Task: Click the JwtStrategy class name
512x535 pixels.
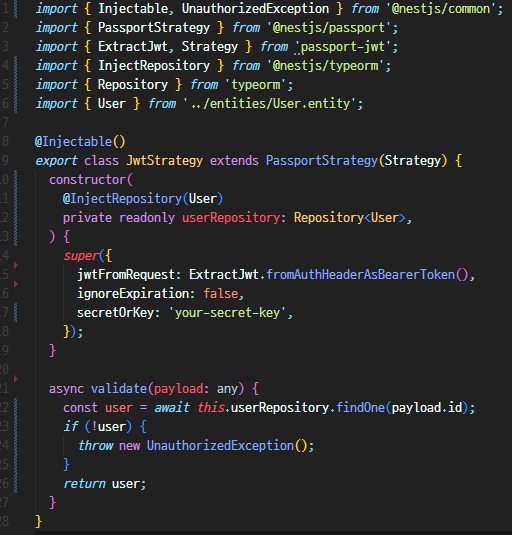Action: (x=164, y=161)
